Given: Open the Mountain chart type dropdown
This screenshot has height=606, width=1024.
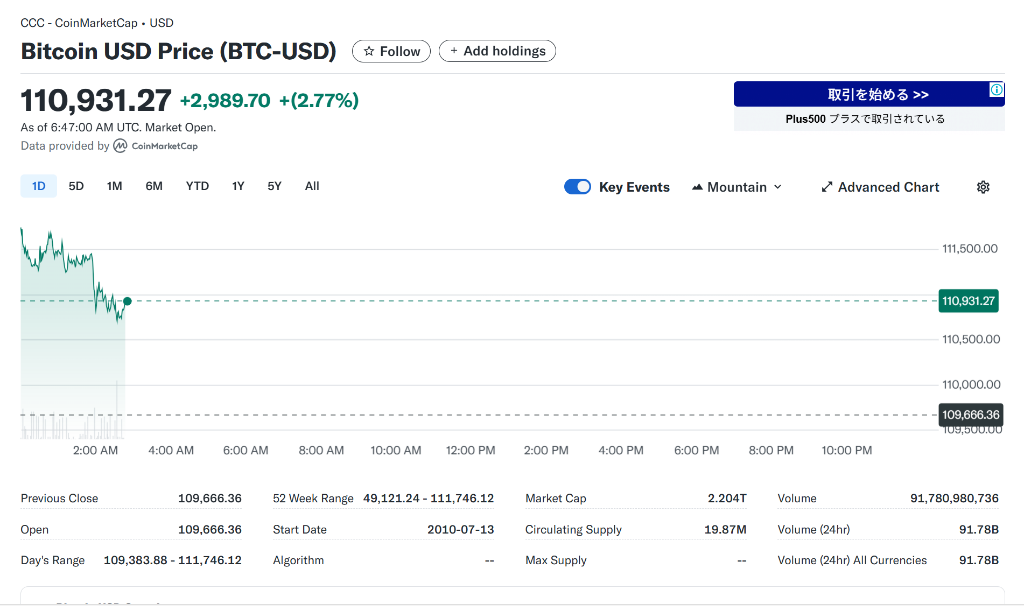Looking at the screenshot, I should (x=737, y=187).
